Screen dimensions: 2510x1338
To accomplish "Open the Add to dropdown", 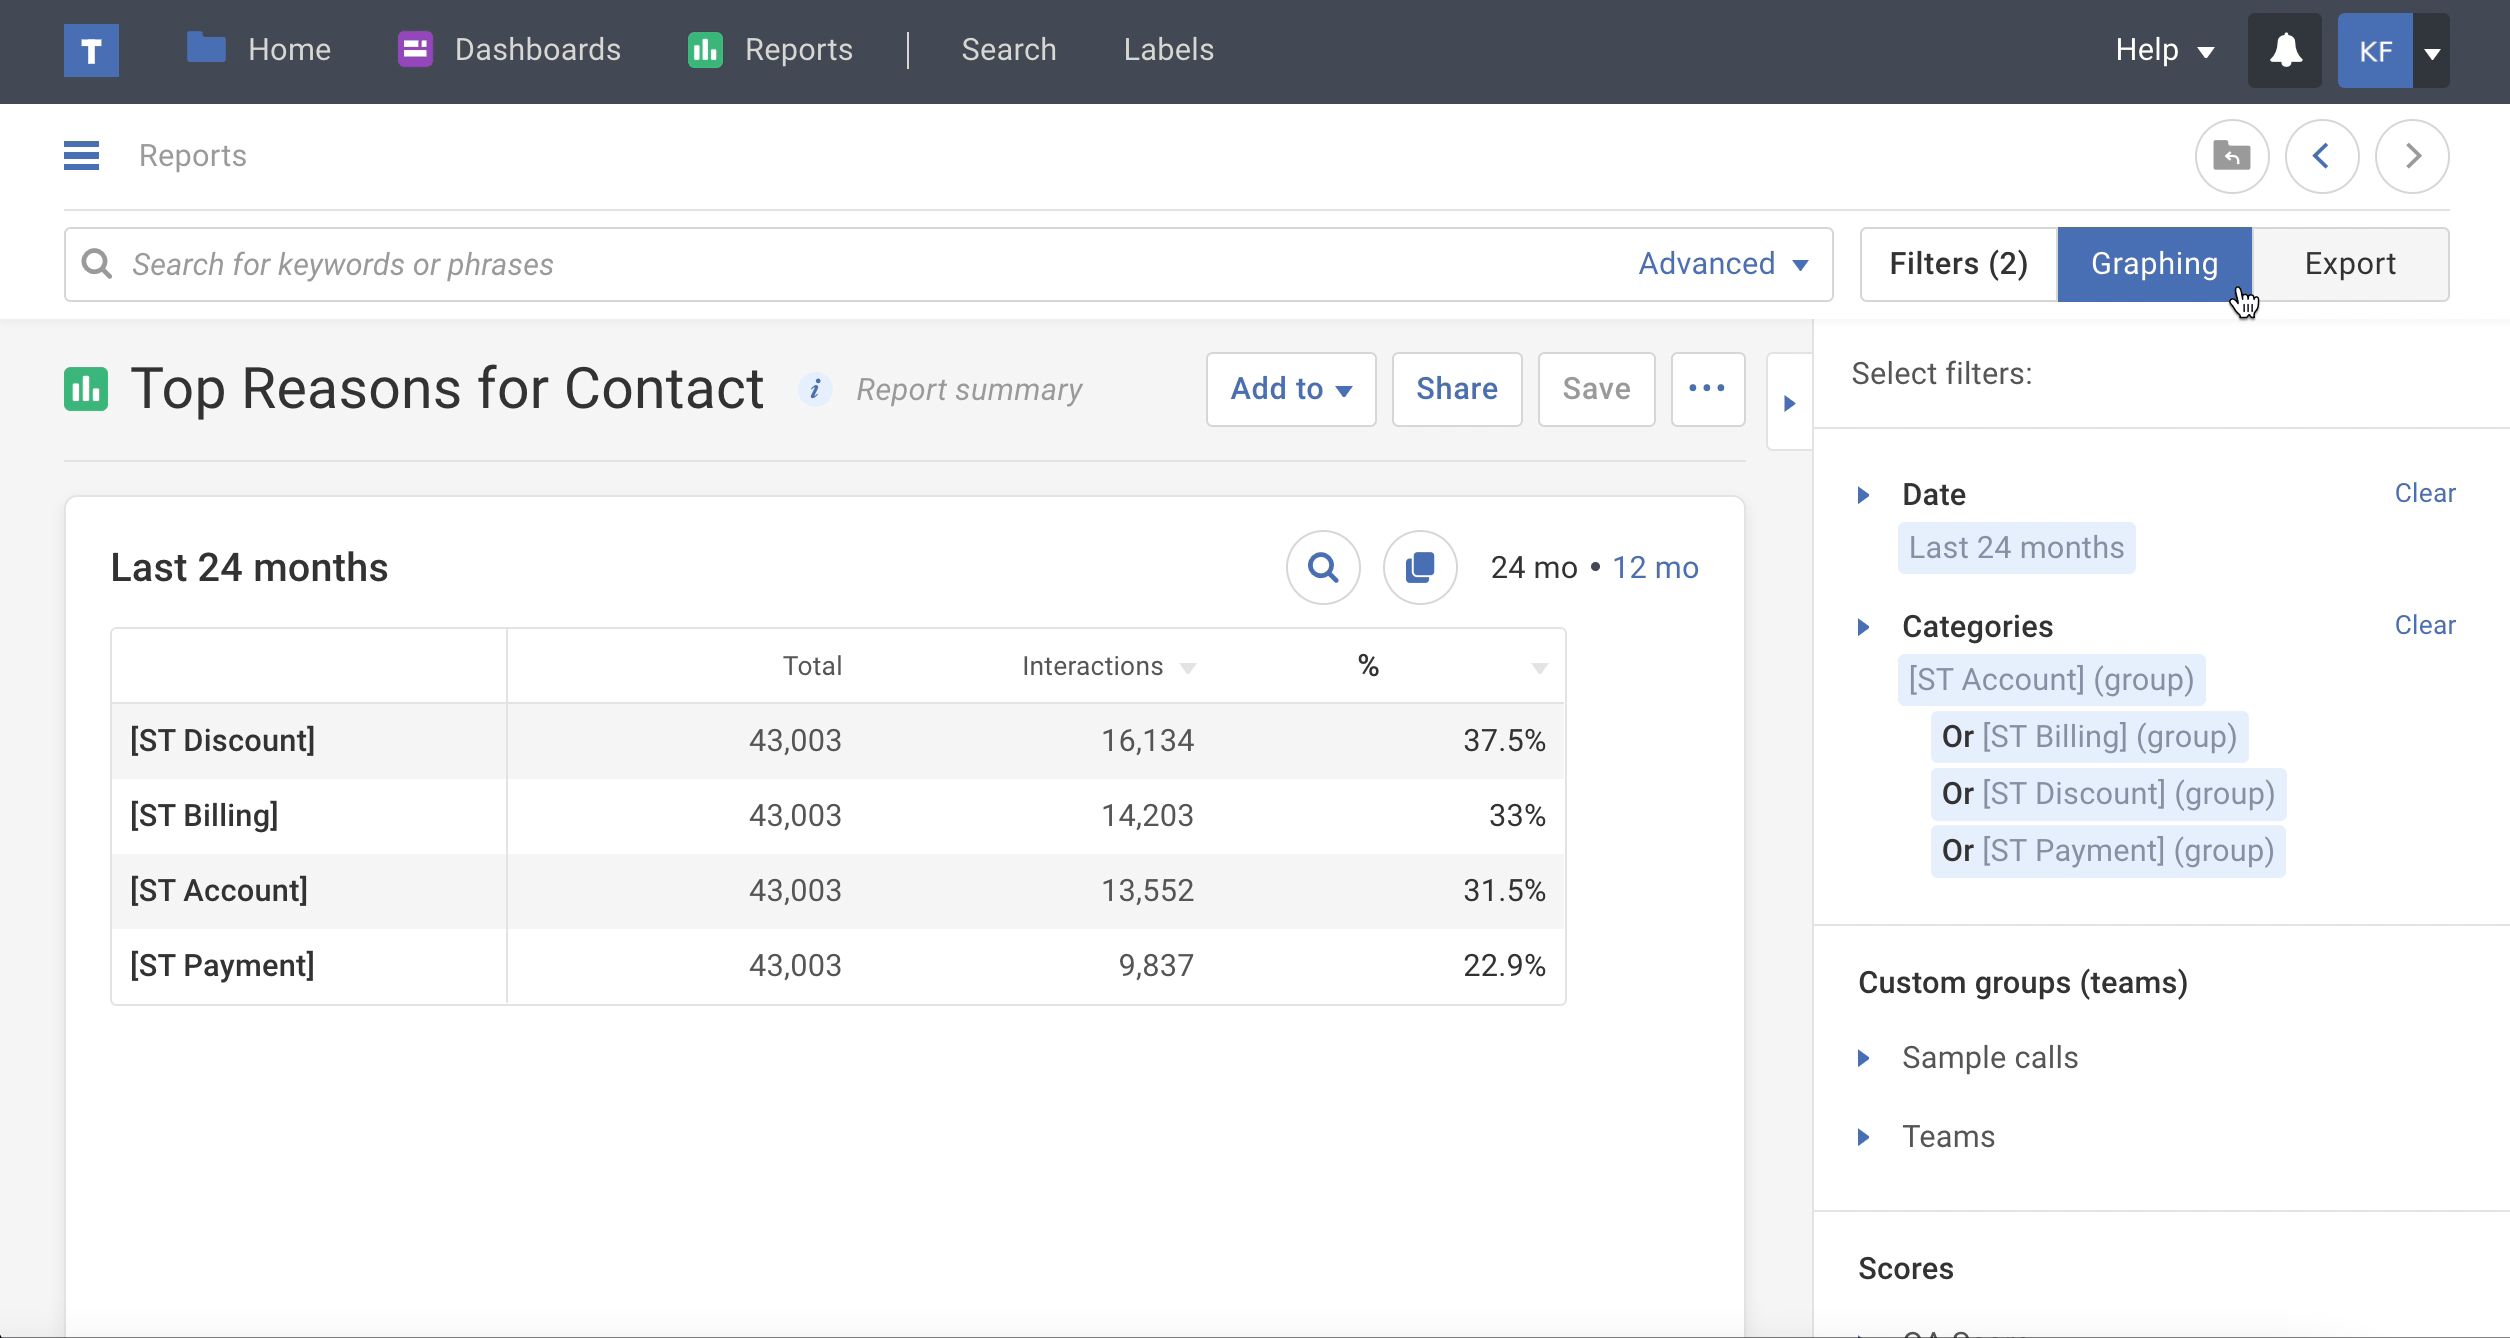I will [x=1290, y=389].
